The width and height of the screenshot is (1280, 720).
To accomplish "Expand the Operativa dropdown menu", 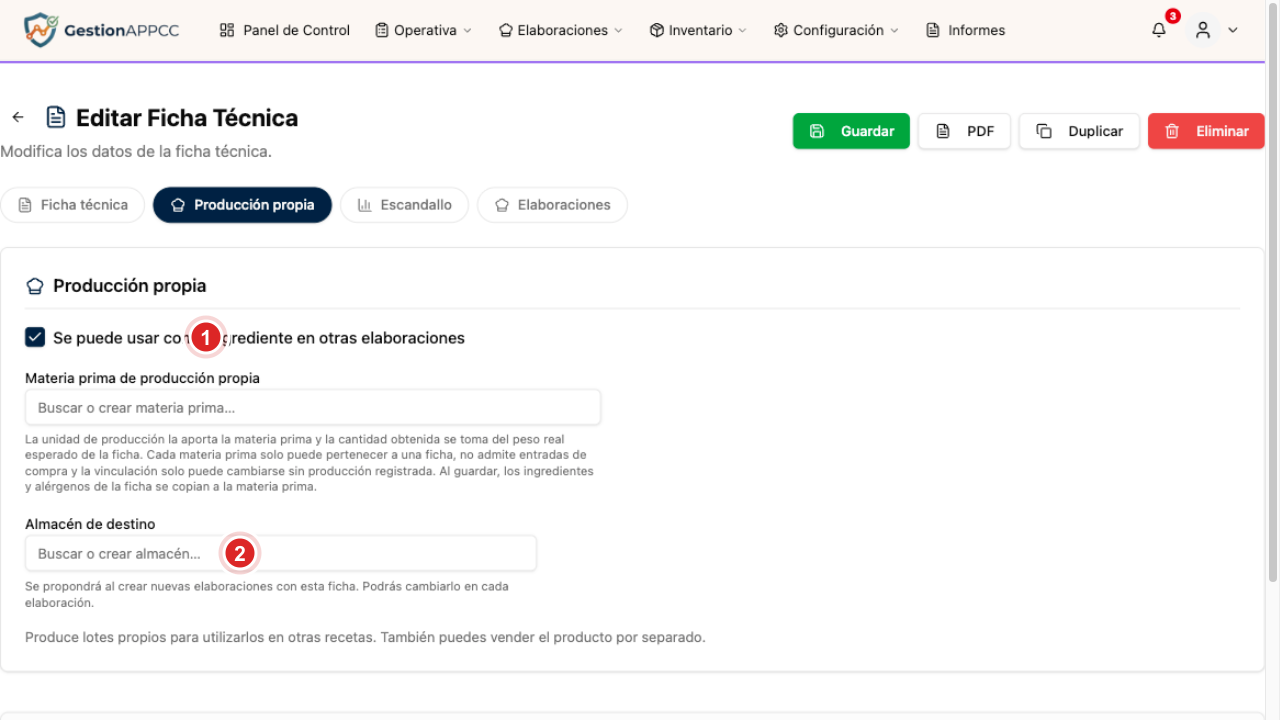I will tap(423, 30).
